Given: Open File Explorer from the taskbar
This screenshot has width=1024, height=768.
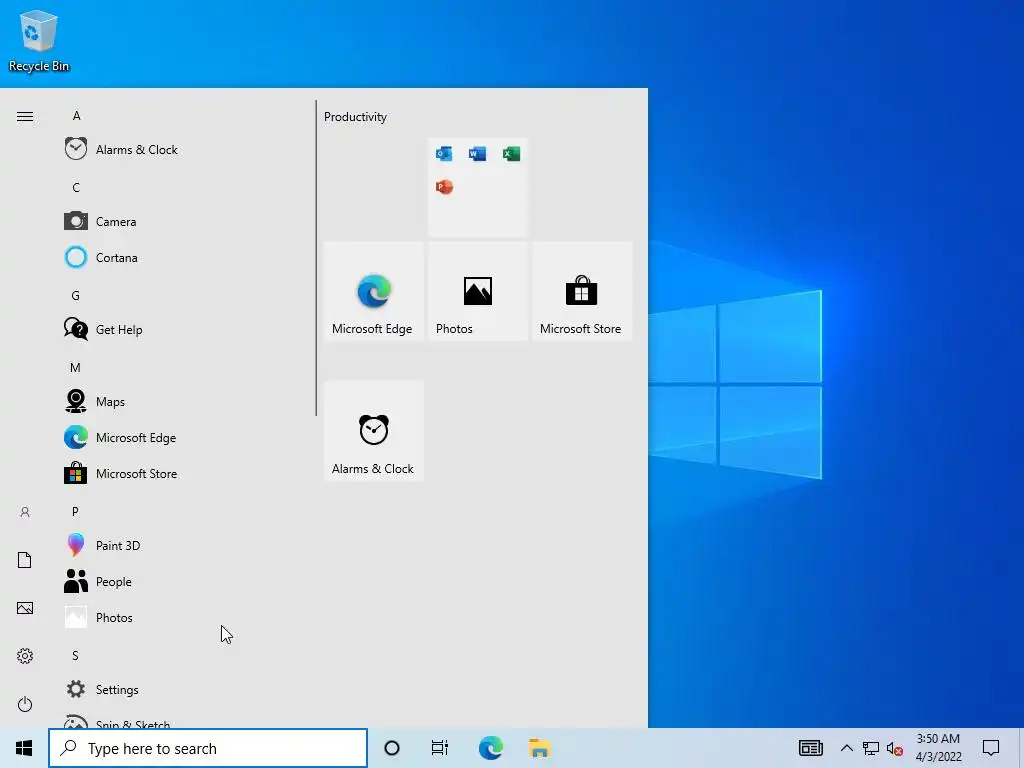Looking at the screenshot, I should (x=539, y=748).
